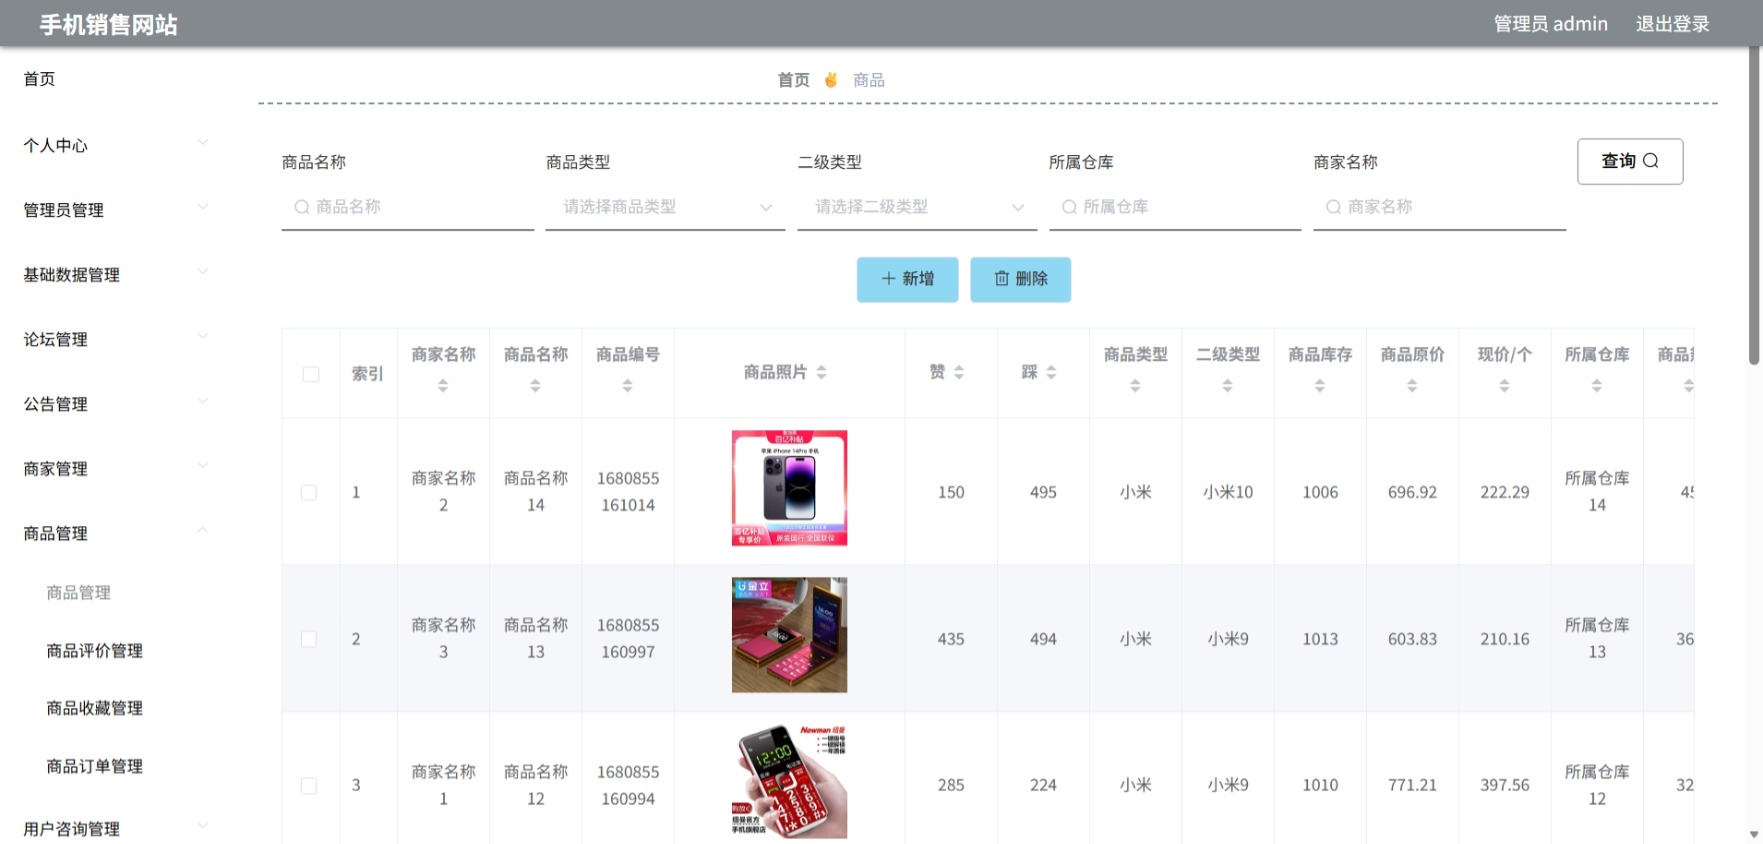Click the 商品名称 search input field
The image size is (1763, 844).
click(x=408, y=207)
